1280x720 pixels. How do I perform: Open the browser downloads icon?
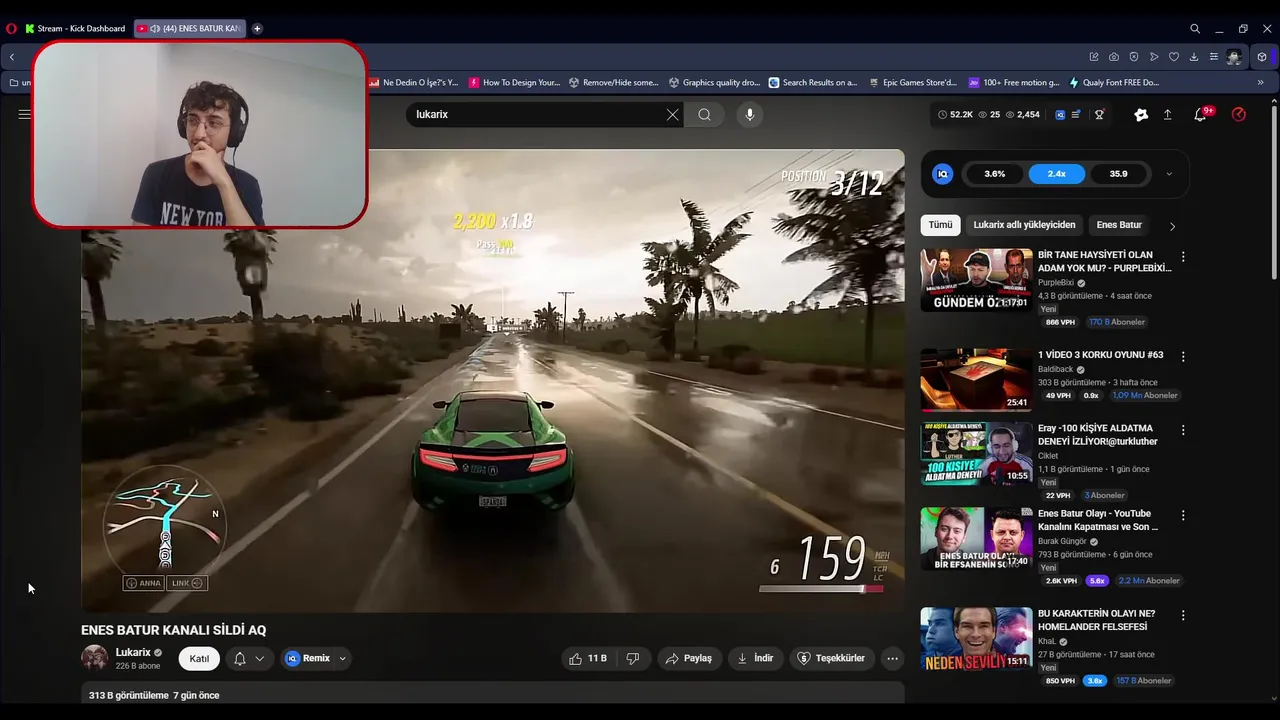point(1194,57)
